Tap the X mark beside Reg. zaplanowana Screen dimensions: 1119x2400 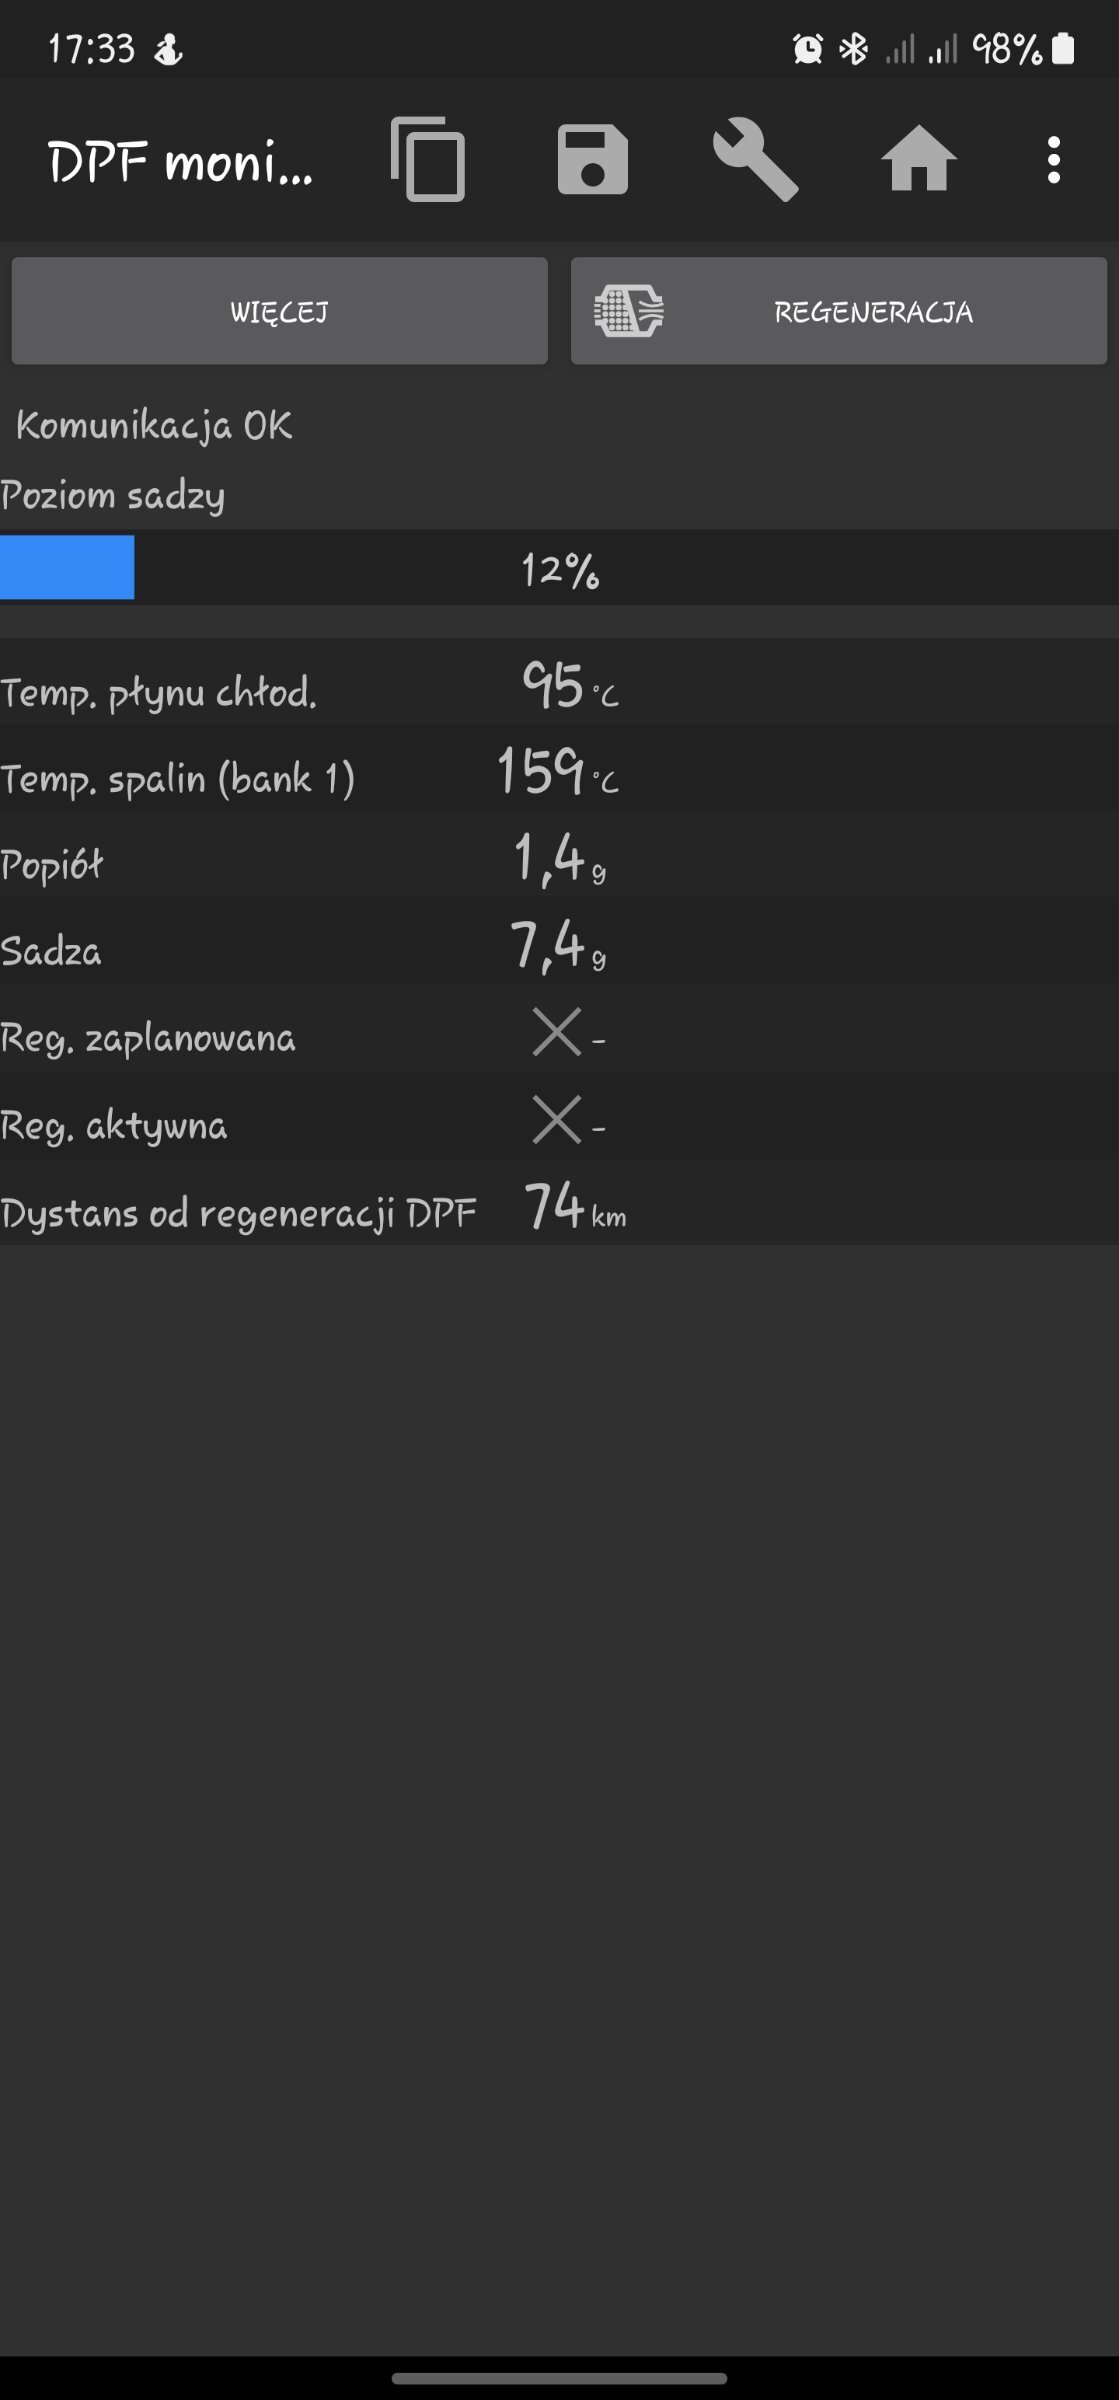[557, 1032]
